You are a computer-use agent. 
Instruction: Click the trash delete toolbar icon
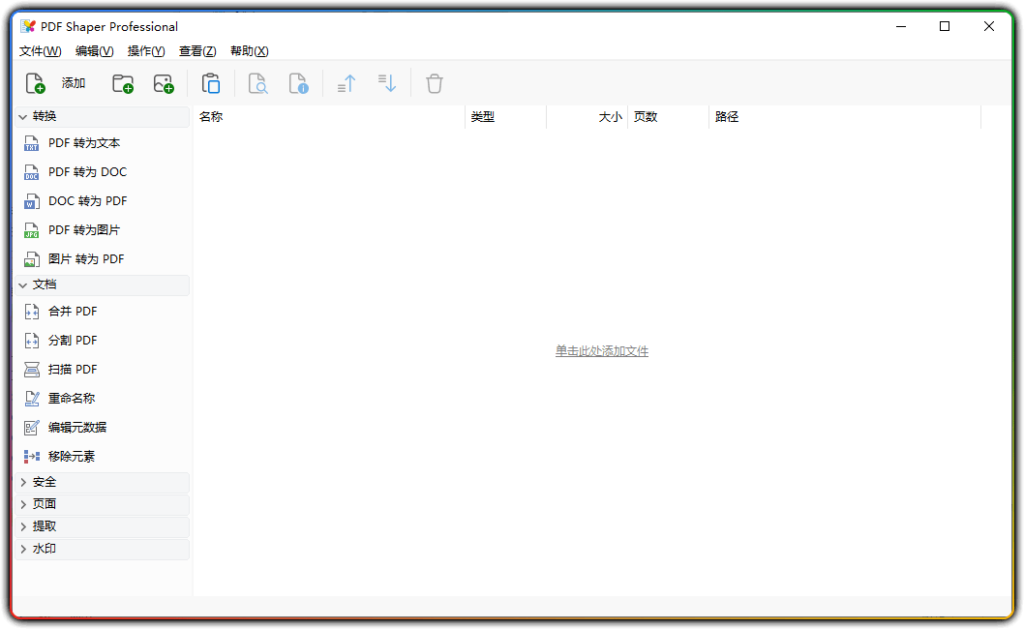click(434, 84)
